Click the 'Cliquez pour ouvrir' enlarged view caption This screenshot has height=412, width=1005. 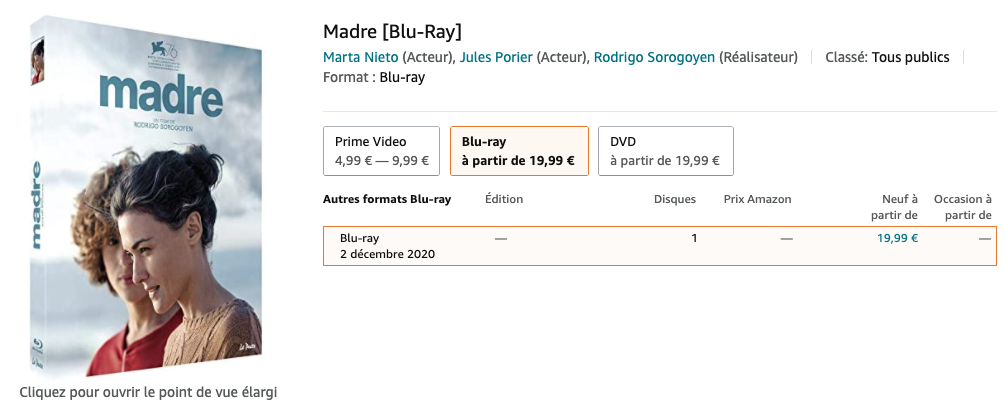pyautogui.click(x=148, y=392)
